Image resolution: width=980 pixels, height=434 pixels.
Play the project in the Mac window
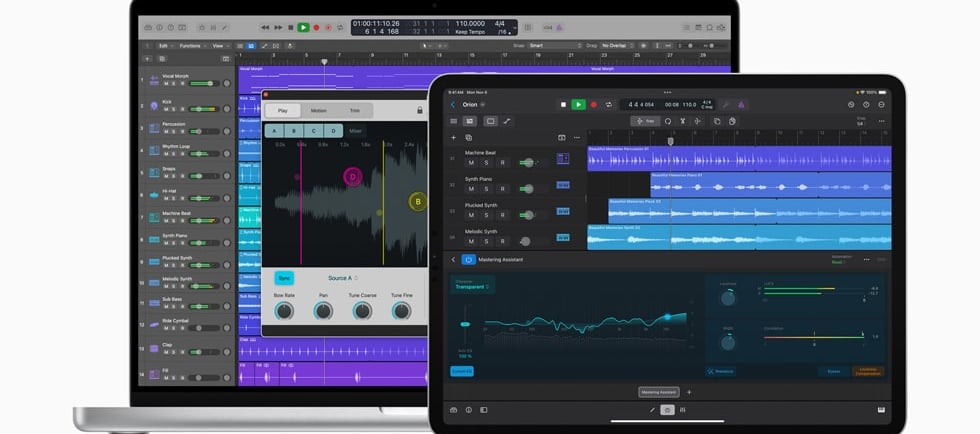click(303, 28)
